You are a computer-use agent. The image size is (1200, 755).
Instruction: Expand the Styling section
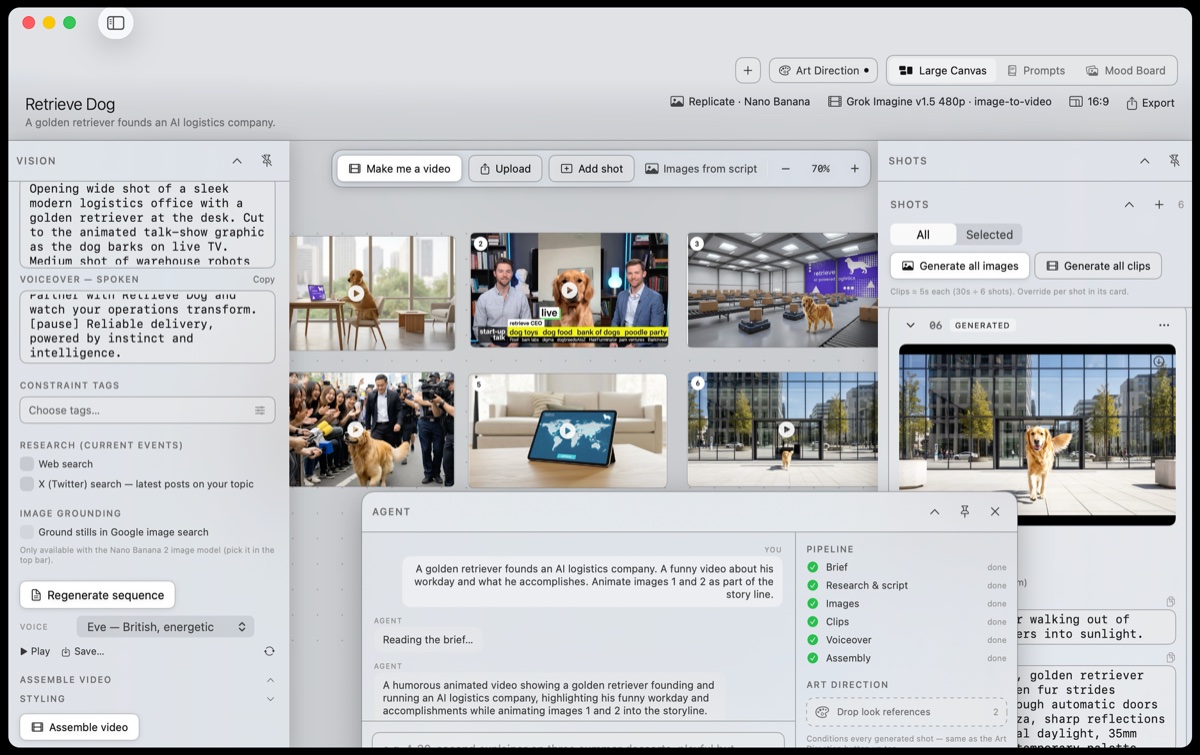[270, 699]
